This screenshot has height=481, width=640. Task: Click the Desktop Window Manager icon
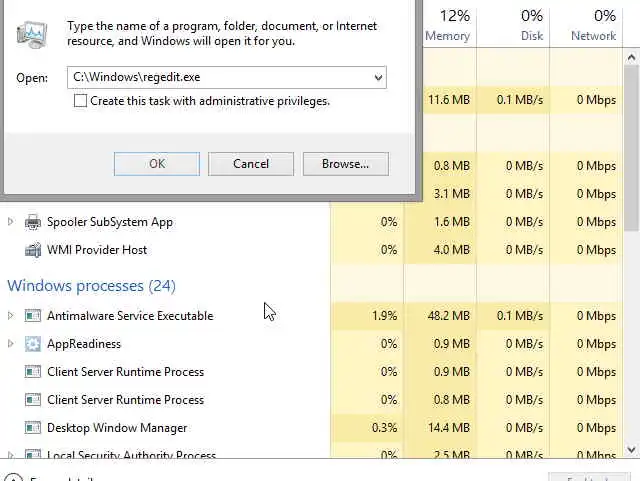tap(32, 428)
